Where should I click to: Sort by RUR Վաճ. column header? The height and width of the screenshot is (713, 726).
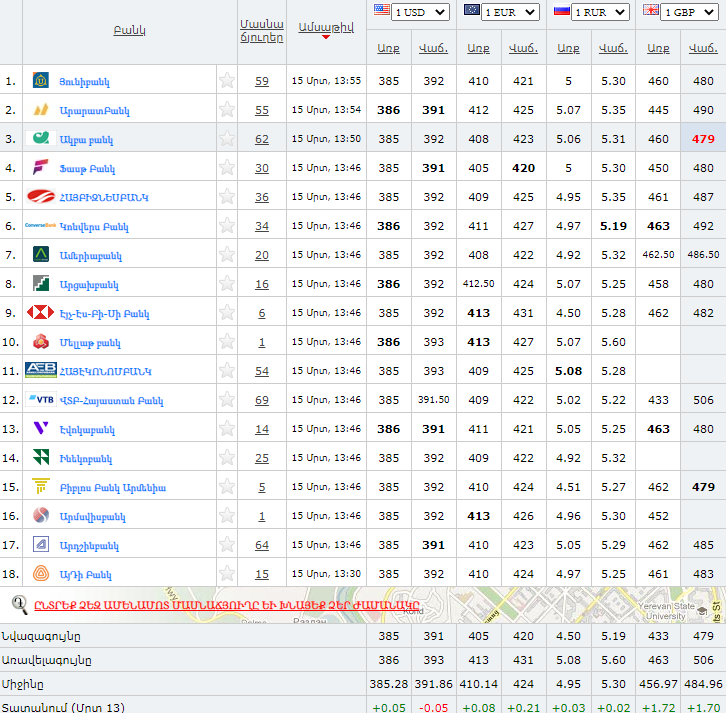[613, 48]
